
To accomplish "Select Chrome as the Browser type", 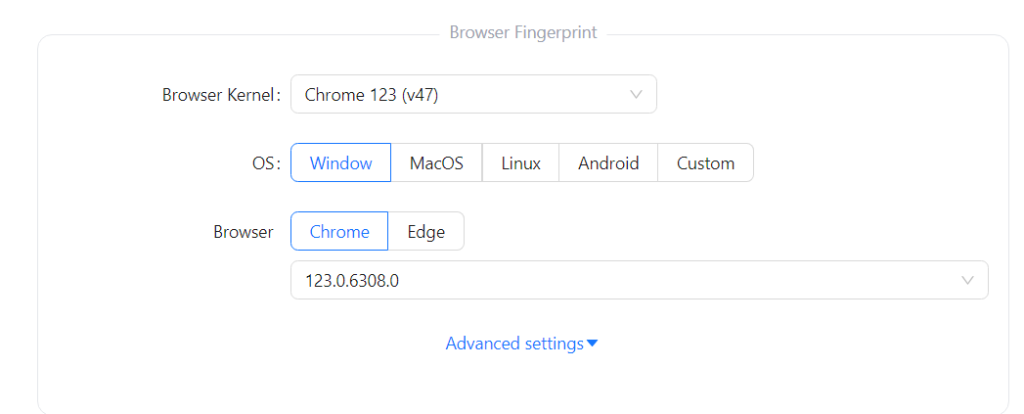I will click(x=339, y=232).
